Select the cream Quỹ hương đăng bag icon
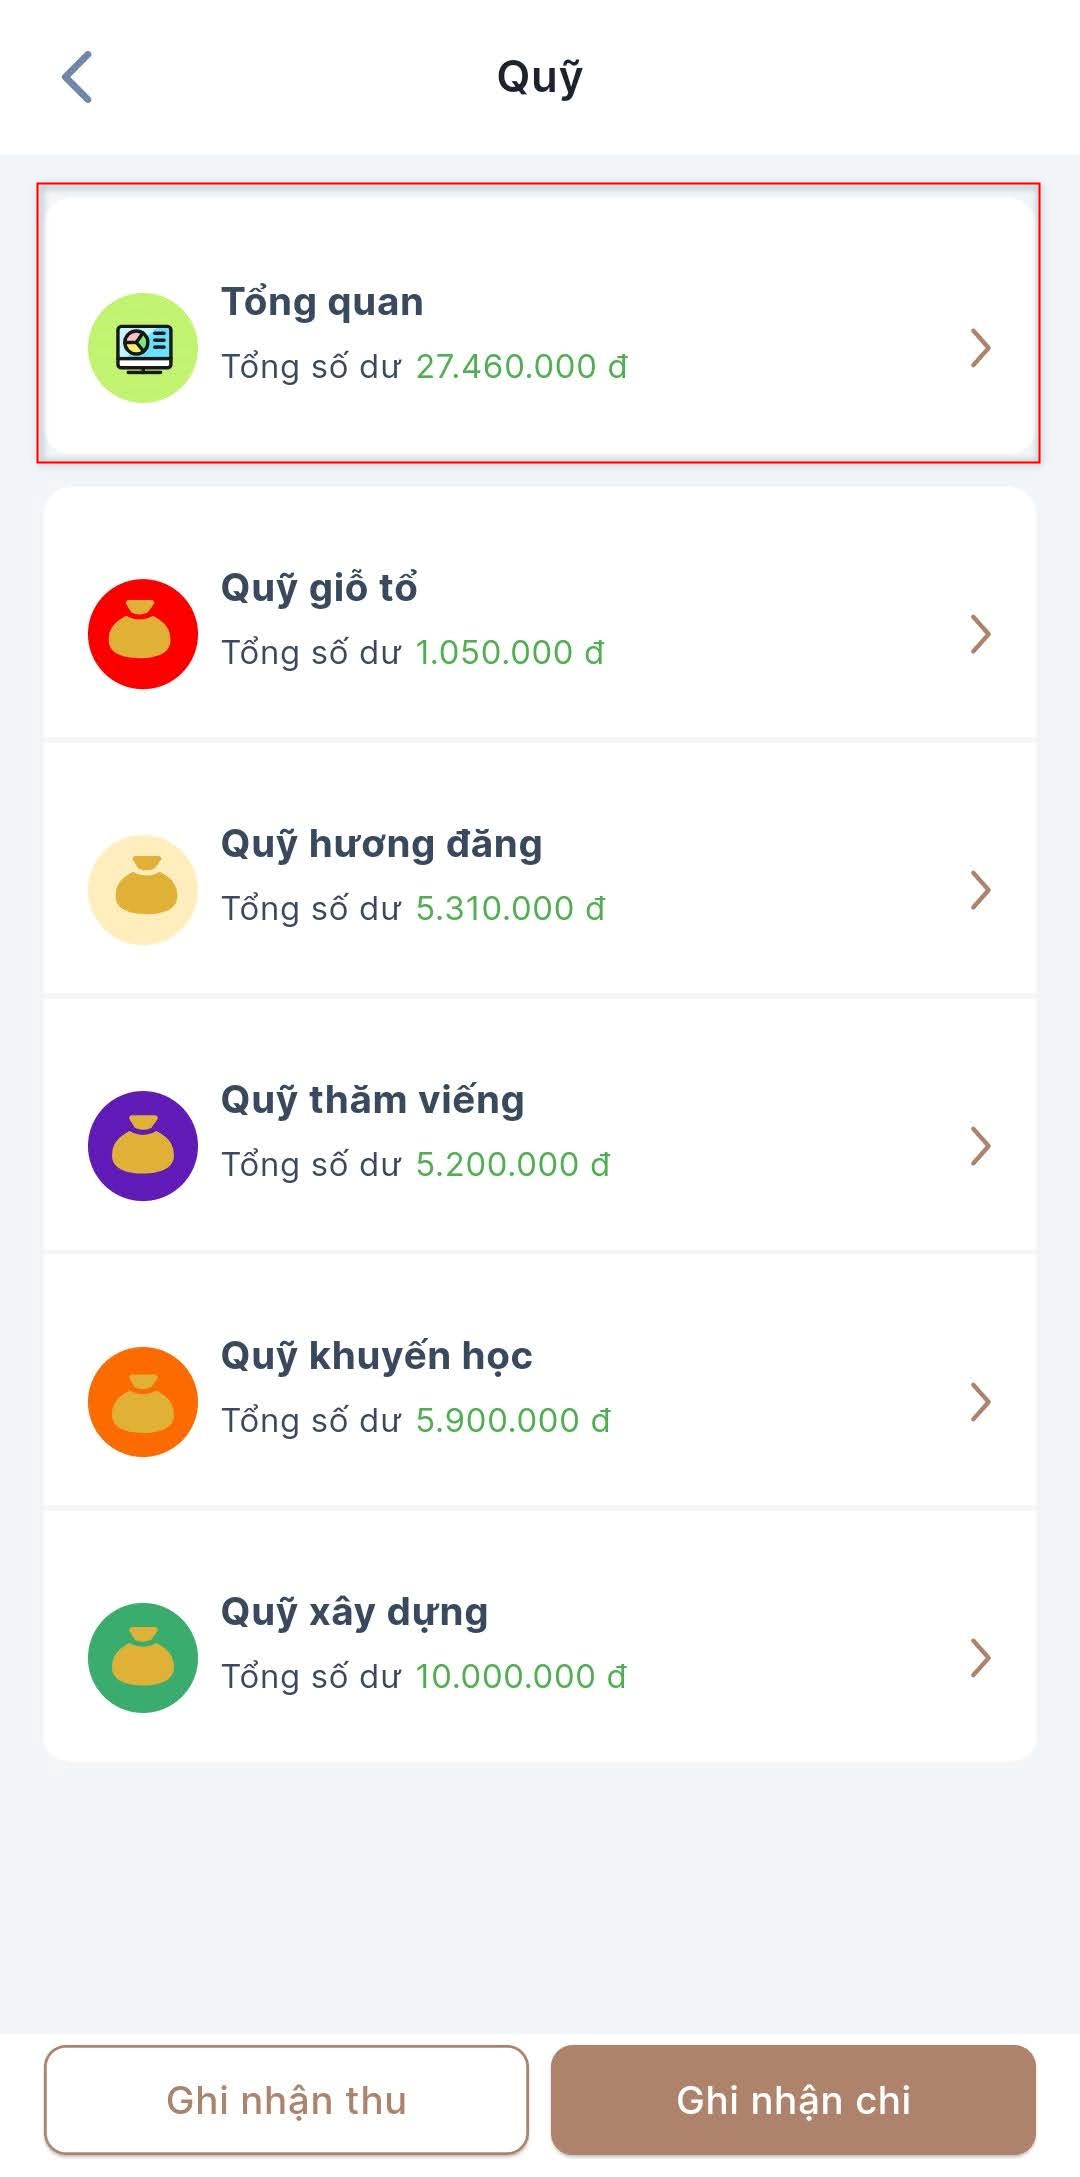 [143, 890]
